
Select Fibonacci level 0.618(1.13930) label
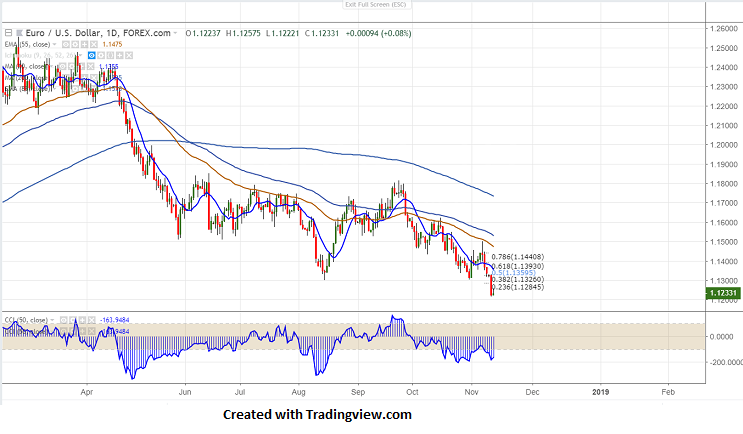[x=518, y=266]
